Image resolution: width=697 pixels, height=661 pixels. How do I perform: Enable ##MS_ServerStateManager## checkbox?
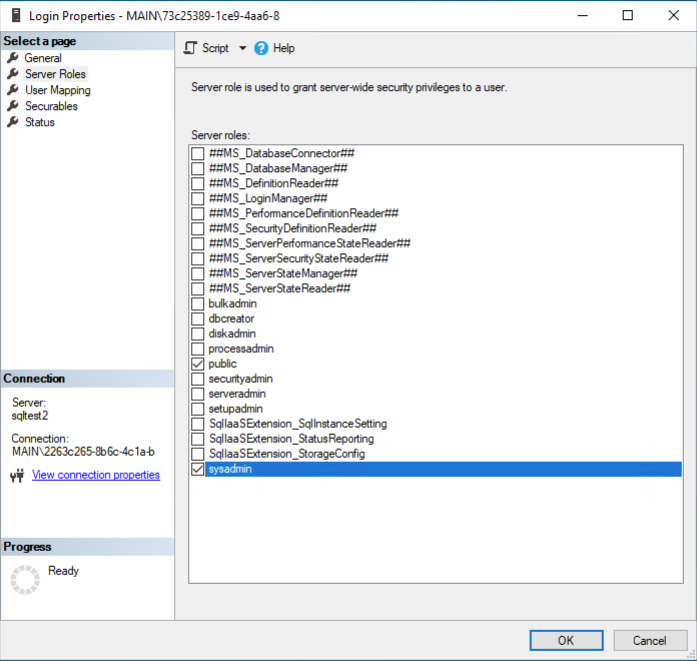click(x=197, y=273)
